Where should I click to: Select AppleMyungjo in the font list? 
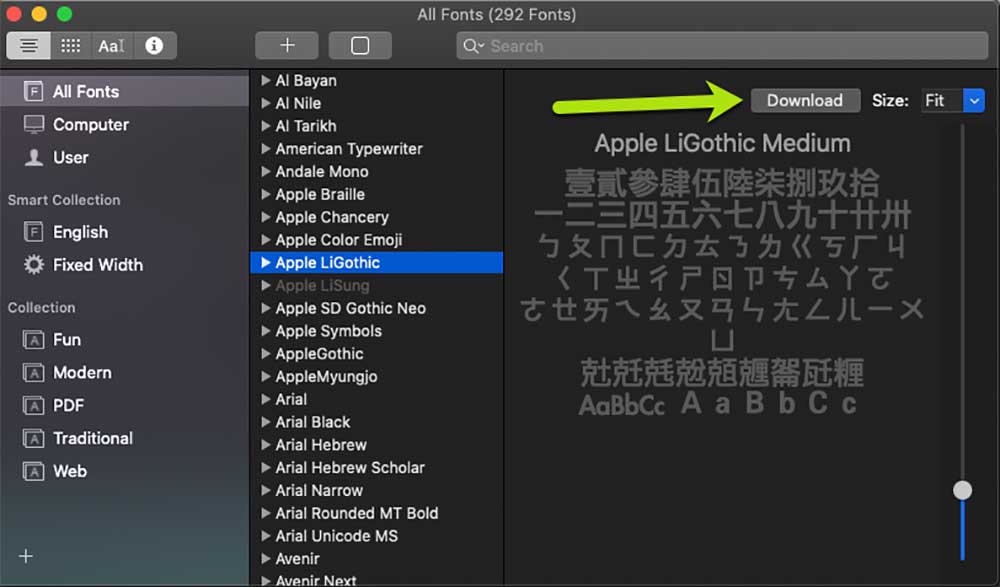376,376
